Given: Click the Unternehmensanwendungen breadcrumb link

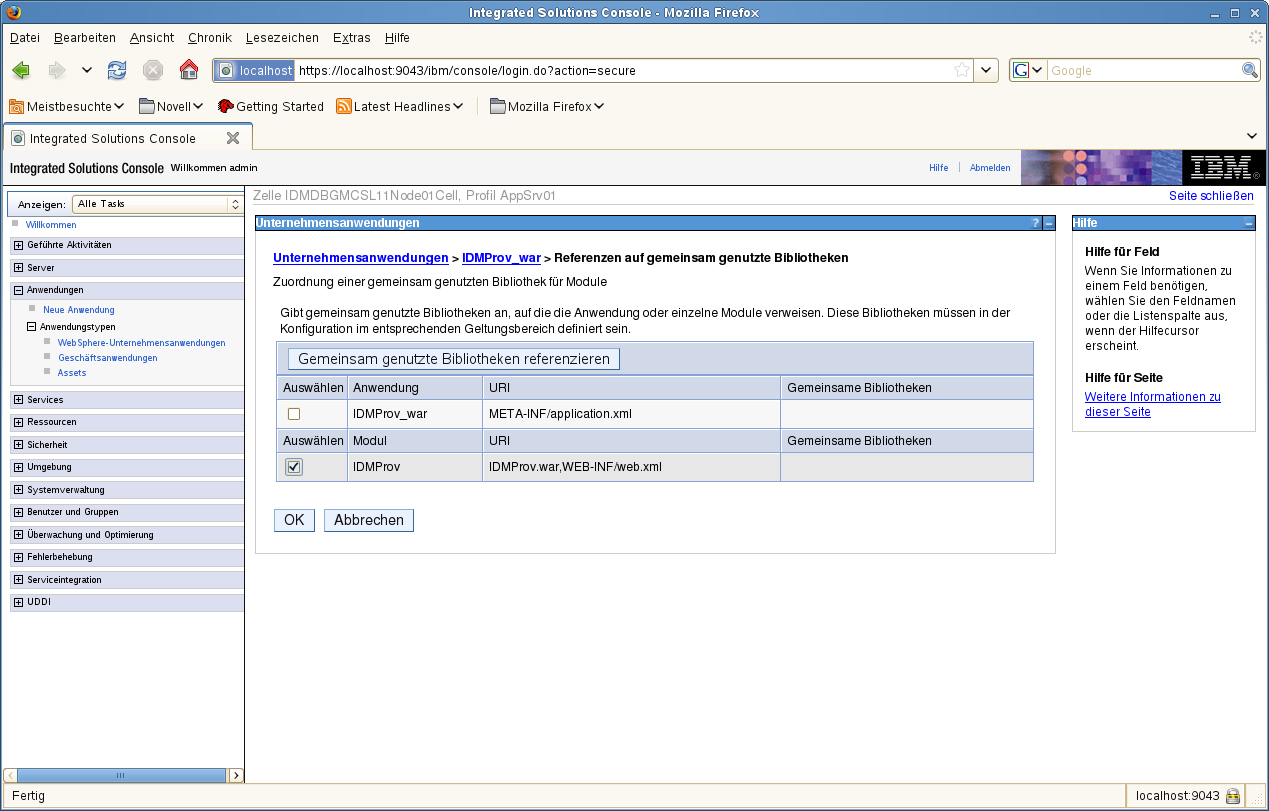Looking at the screenshot, I should 361,258.
